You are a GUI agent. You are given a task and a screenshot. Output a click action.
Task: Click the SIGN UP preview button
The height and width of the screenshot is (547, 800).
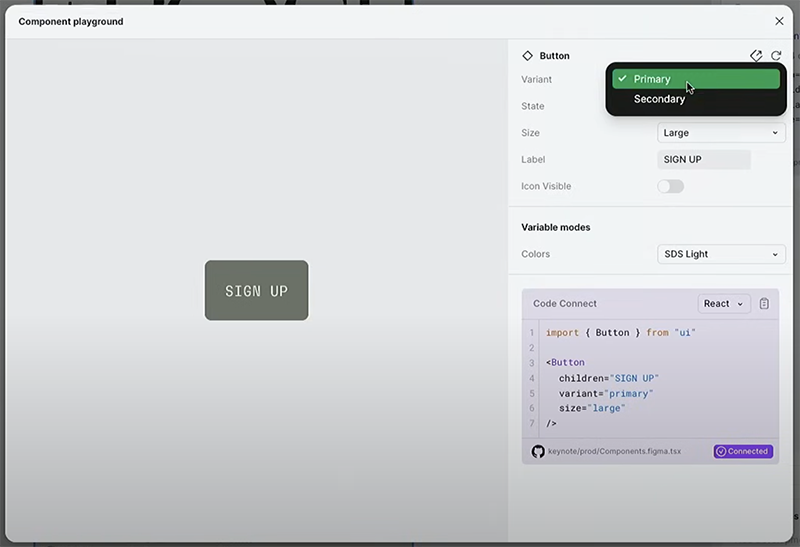coord(257,290)
